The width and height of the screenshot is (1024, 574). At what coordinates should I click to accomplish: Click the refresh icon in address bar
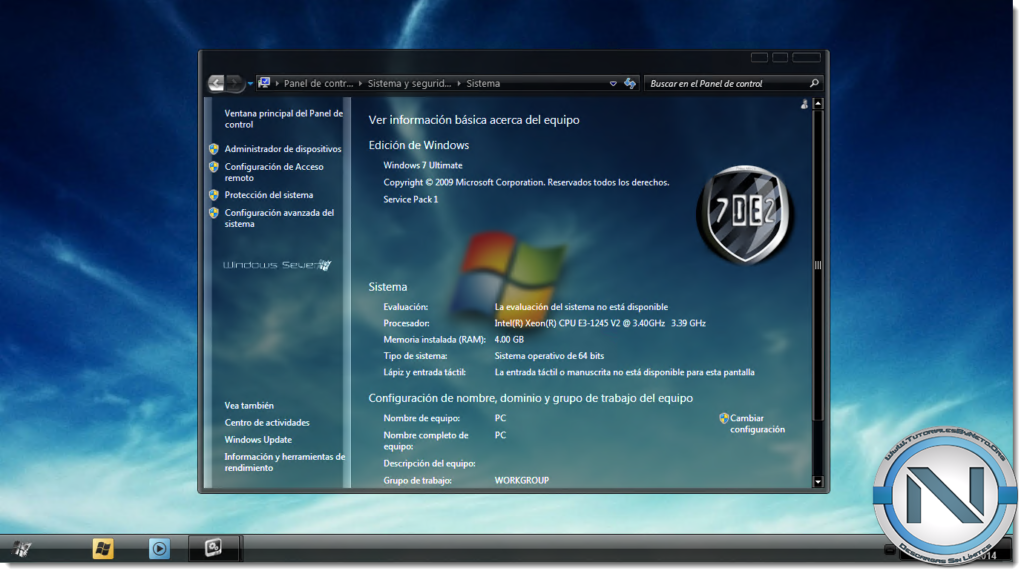point(630,84)
